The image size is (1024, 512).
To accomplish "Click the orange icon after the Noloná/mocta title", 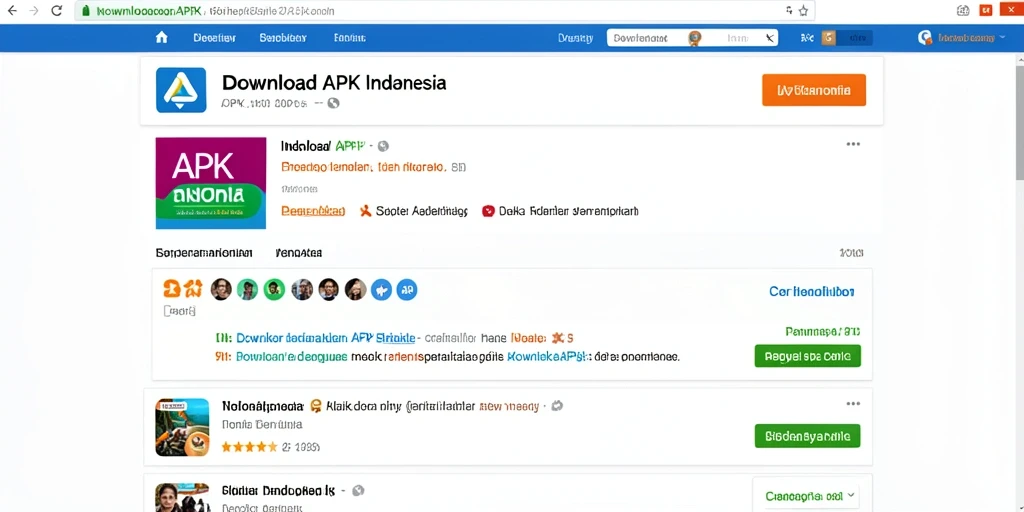I will [x=316, y=406].
